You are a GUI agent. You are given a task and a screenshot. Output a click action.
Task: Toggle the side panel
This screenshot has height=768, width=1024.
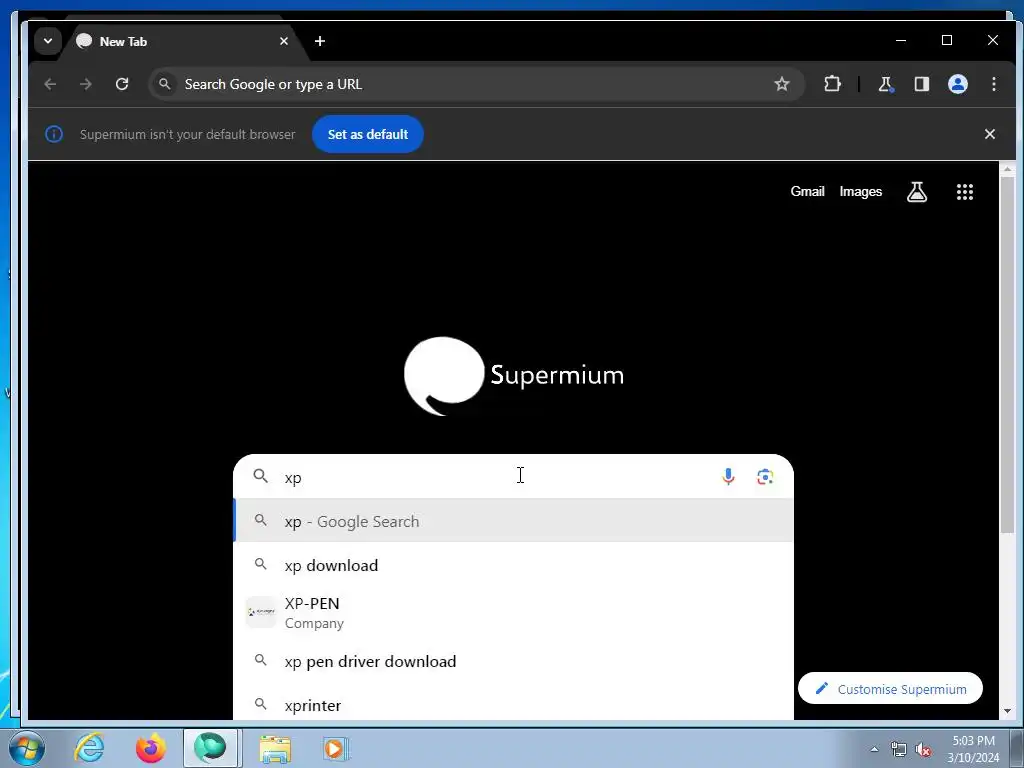(x=921, y=84)
